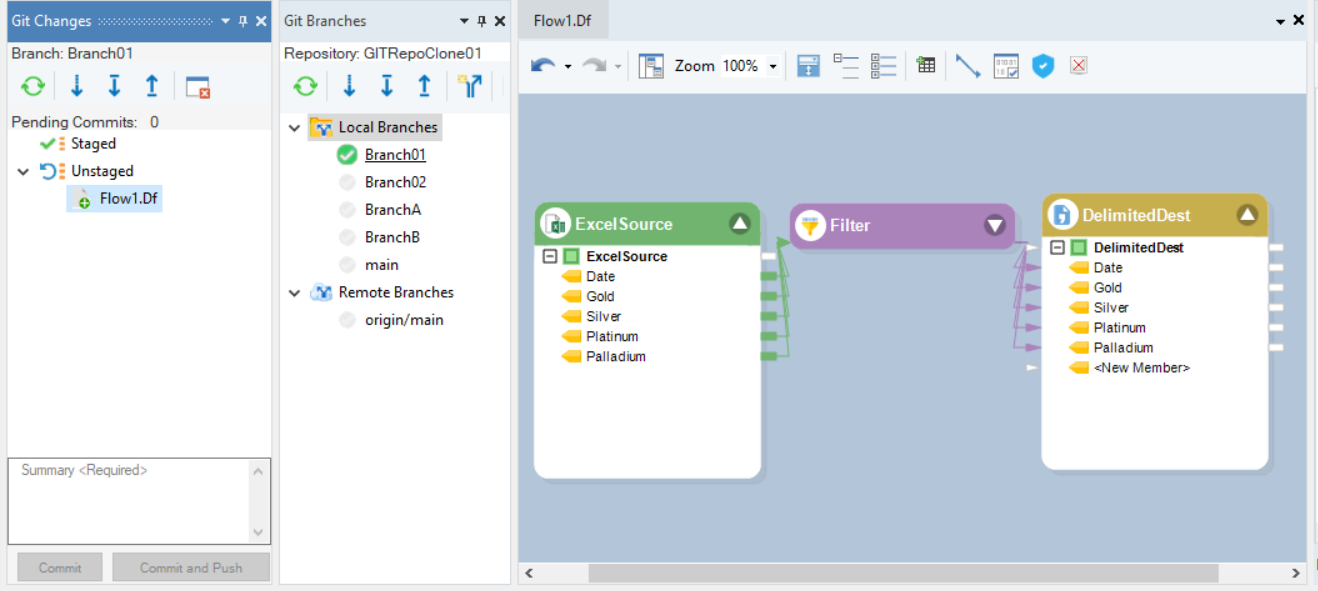Viewport: 1318px width, 591px height.
Task: Click the auto layout diagram icon beside Zoom
Action: (651, 66)
